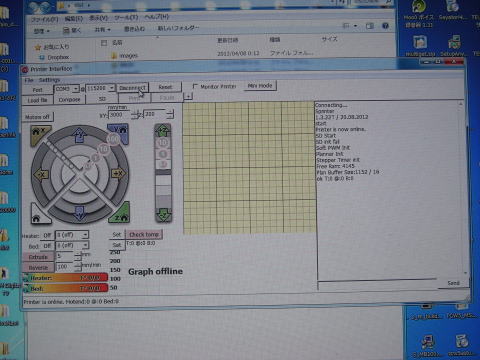The height and width of the screenshot is (360, 480).
Task: Click the Check temp button
Action: [144, 234]
